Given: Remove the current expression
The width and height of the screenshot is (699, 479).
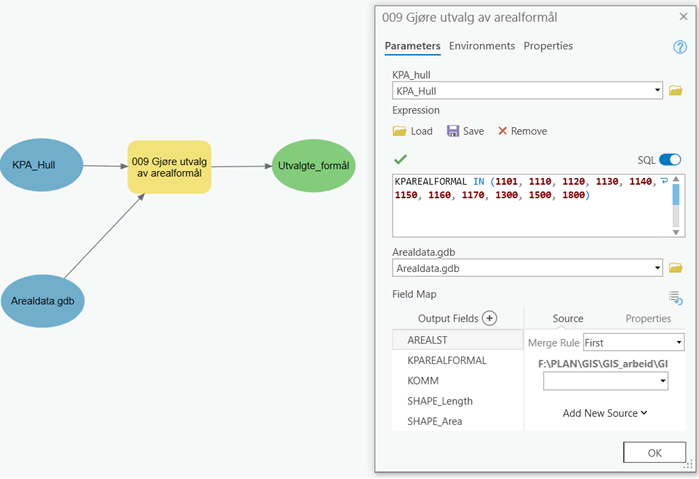Looking at the screenshot, I should (522, 131).
